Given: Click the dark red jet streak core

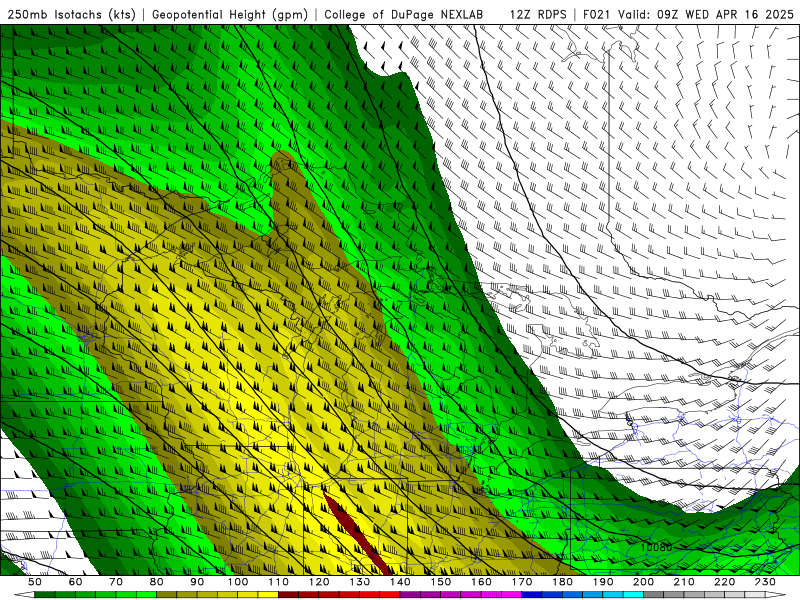Looking at the screenshot, I should 357,533.
